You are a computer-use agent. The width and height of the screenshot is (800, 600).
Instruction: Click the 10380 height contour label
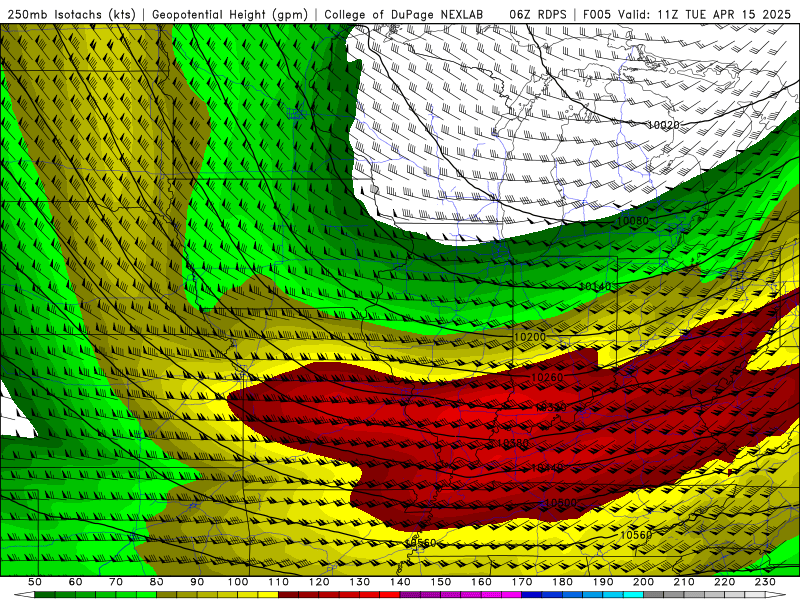513,443
